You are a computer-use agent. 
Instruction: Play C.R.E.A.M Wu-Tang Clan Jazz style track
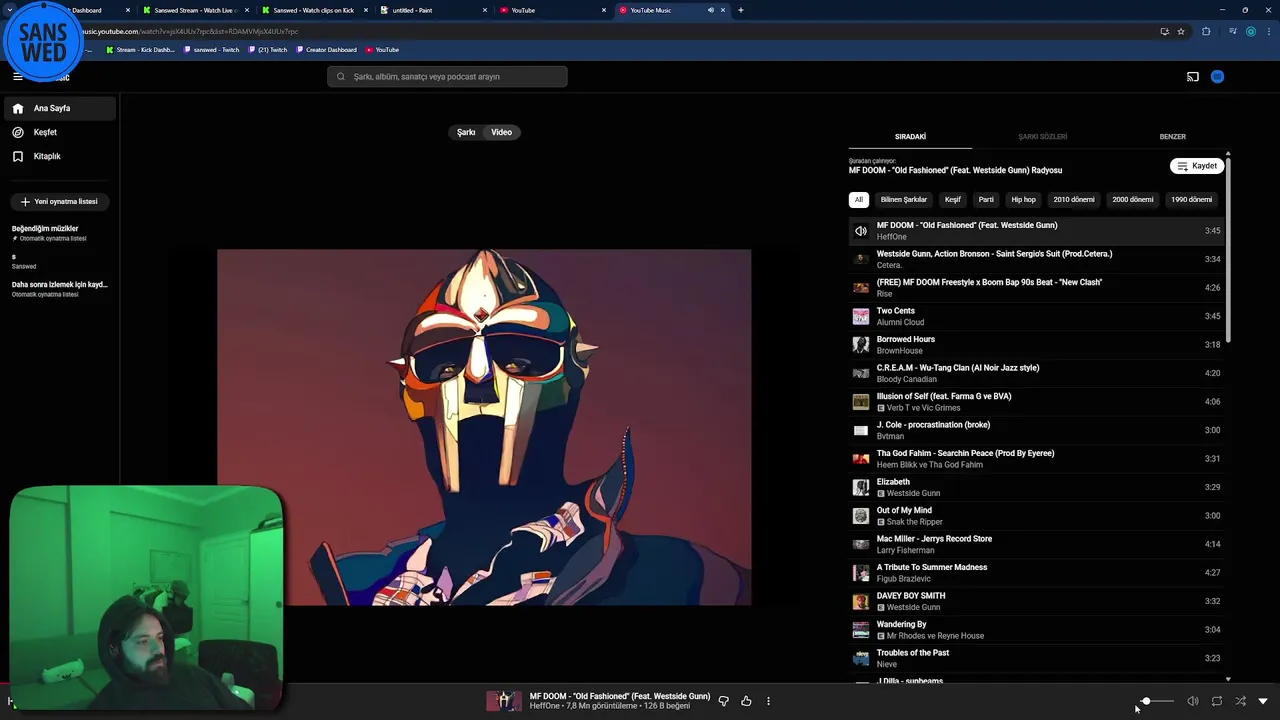(1037, 373)
